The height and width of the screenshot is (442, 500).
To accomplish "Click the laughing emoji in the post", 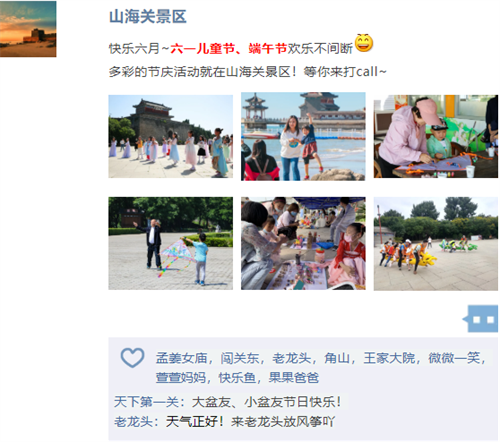I will click(364, 43).
